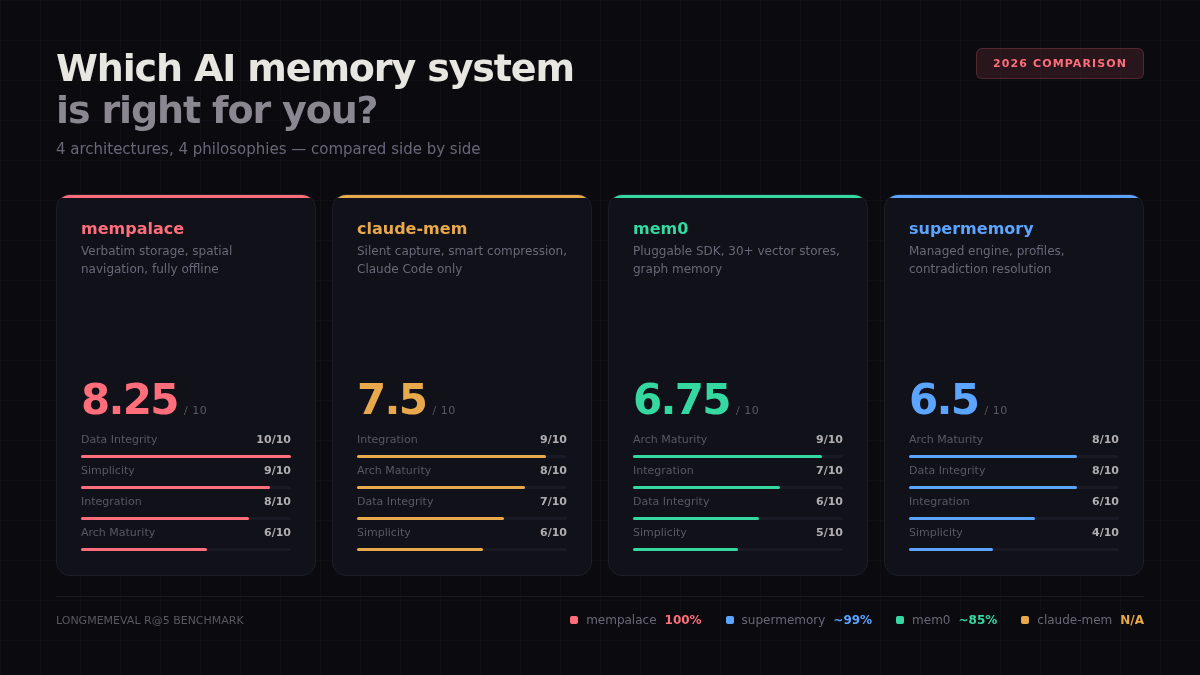Click mempalace Integration progress bar
Screen dimensions: 1200x675
point(186,518)
